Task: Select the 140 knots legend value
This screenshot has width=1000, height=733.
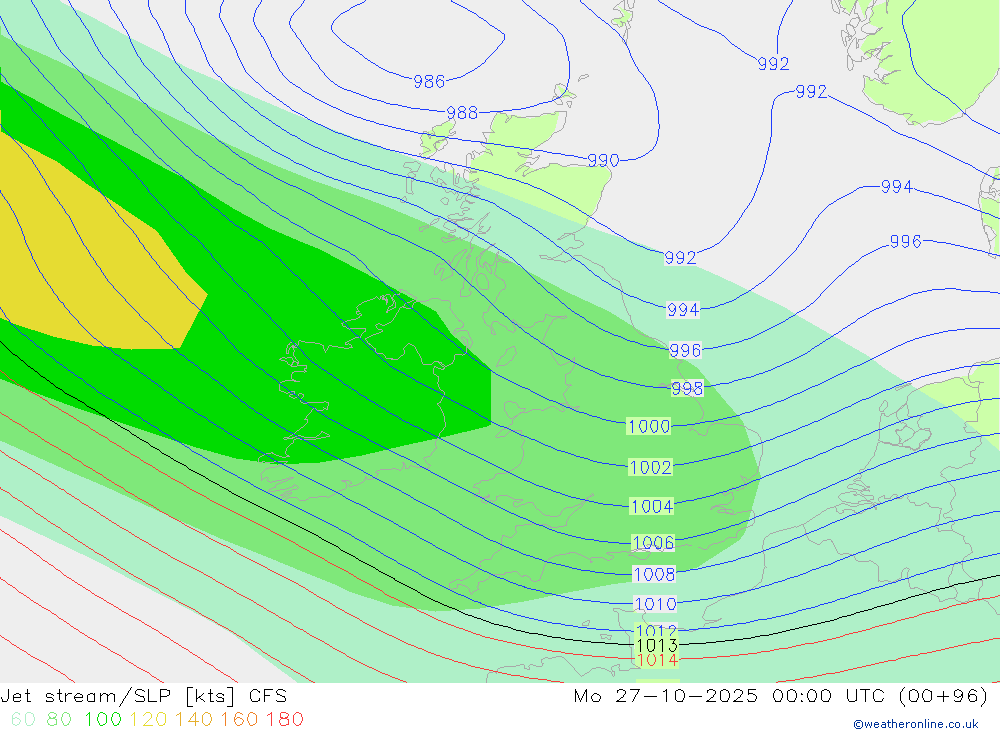Action: pyautogui.click(x=194, y=720)
